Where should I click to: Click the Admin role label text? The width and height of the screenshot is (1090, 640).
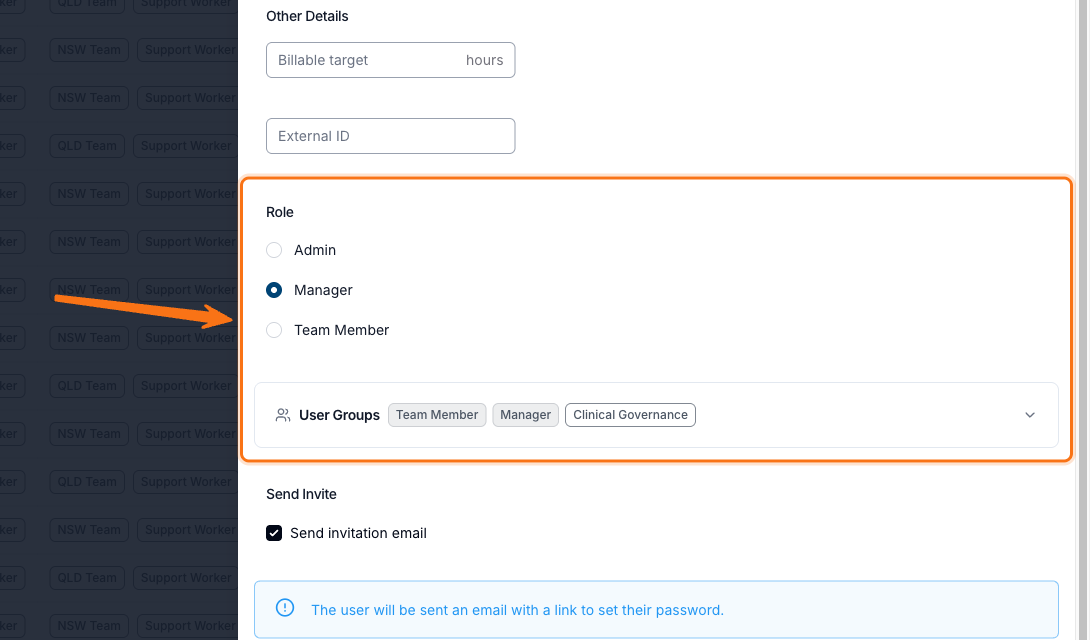(x=315, y=250)
